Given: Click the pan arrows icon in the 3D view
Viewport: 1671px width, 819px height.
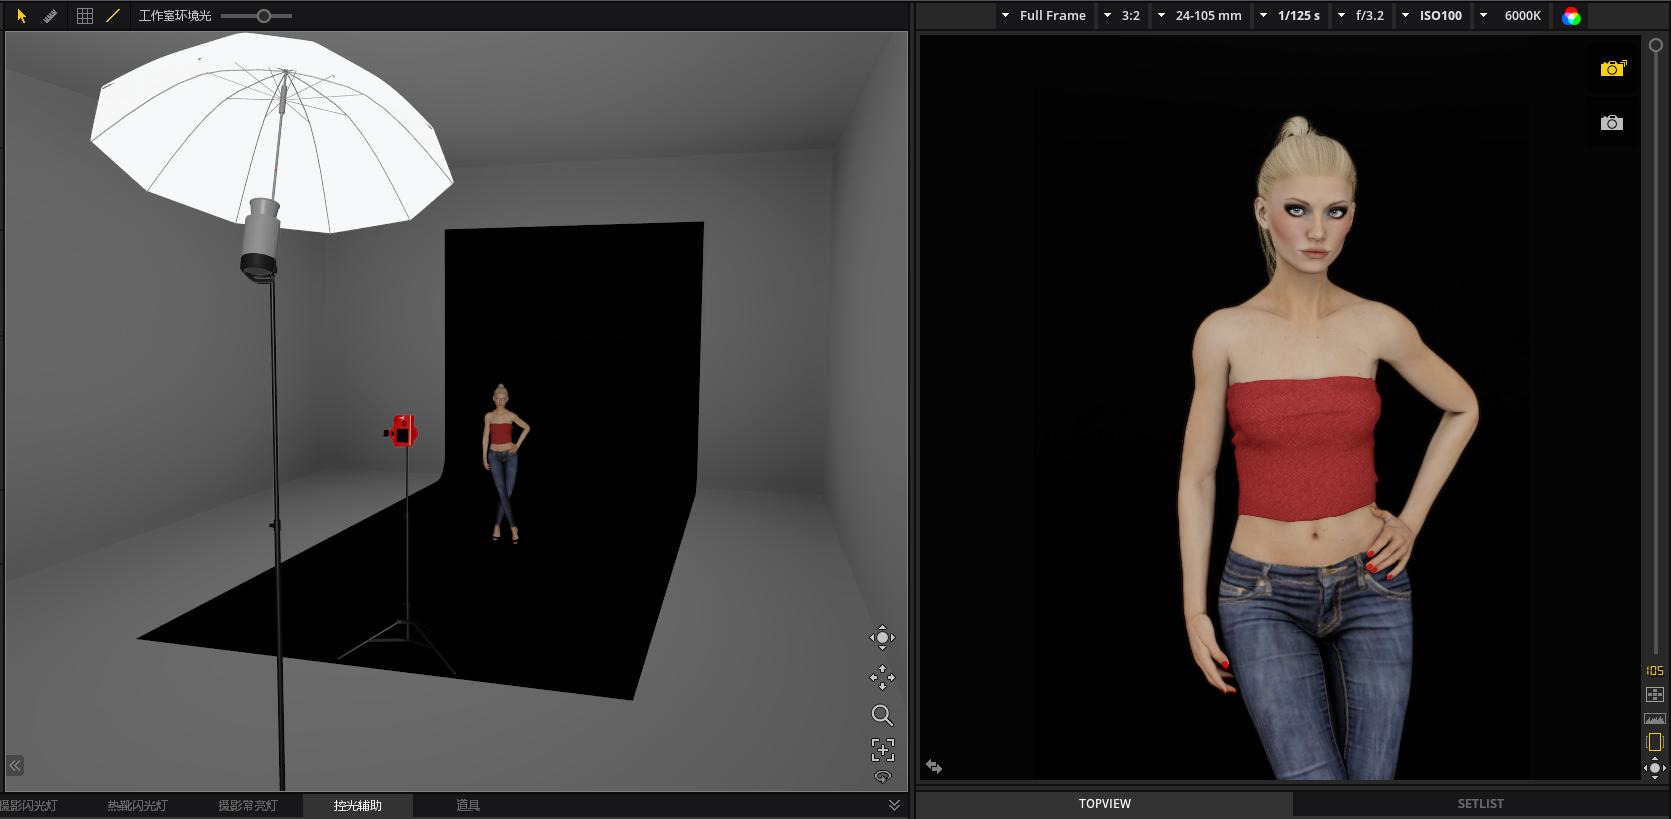Looking at the screenshot, I should tap(882, 677).
